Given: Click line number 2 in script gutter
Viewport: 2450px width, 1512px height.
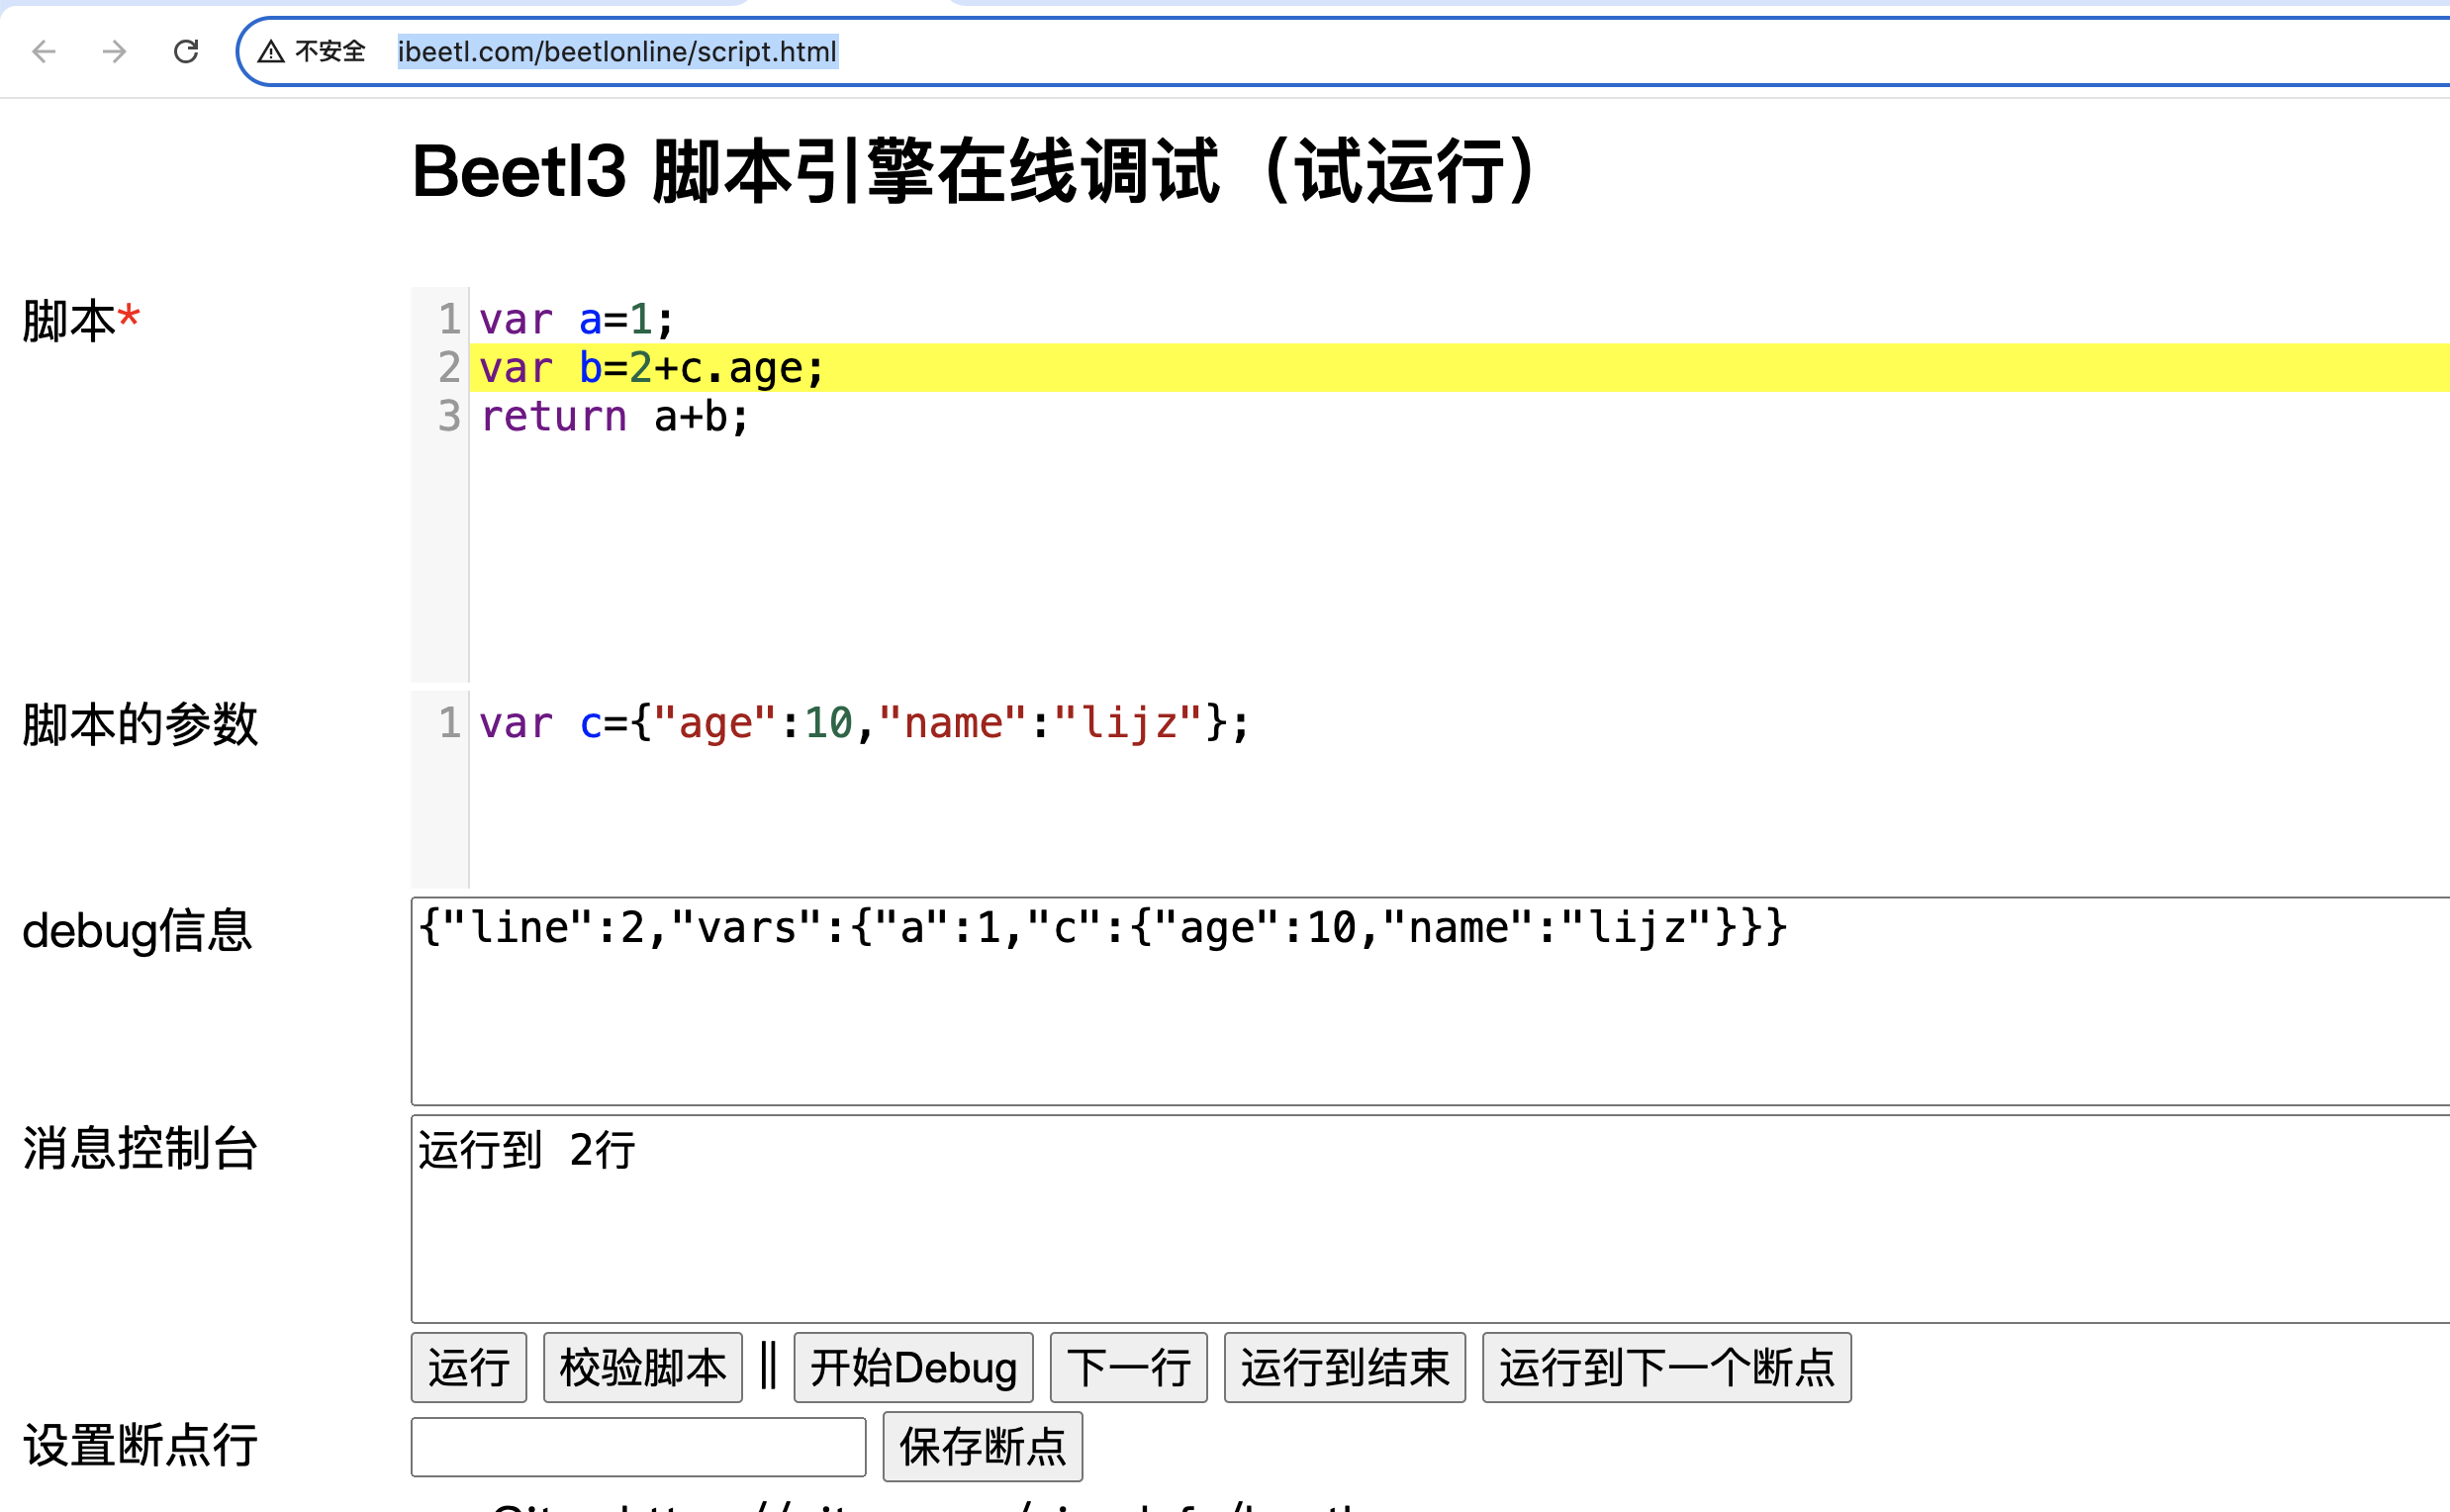Looking at the screenshot, I should tap(449, 368).
